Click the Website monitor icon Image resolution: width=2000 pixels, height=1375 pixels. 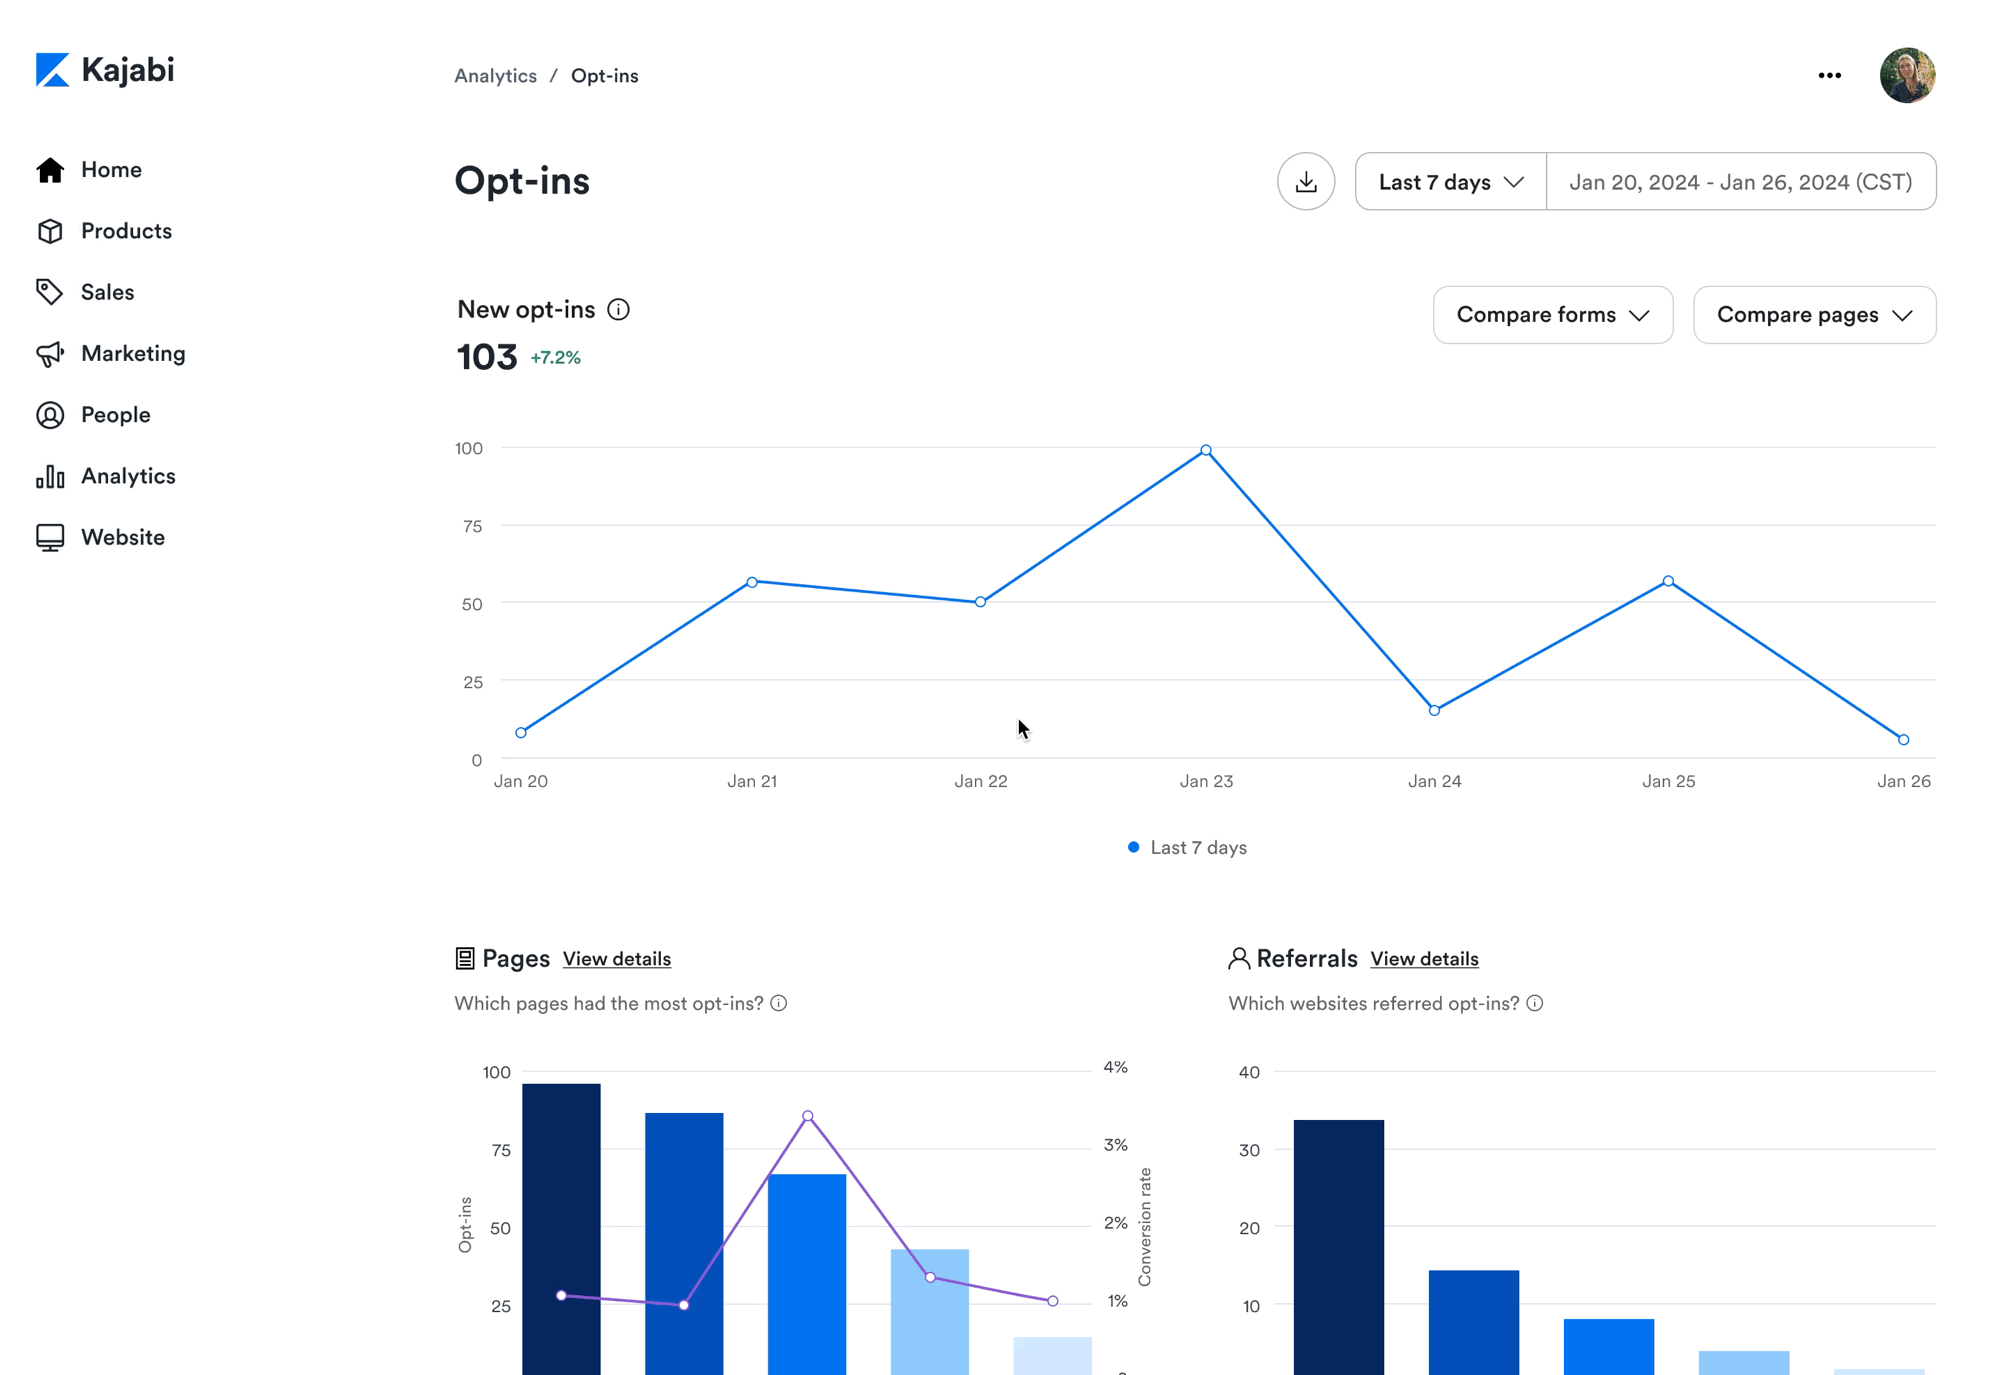pos(50,537)
